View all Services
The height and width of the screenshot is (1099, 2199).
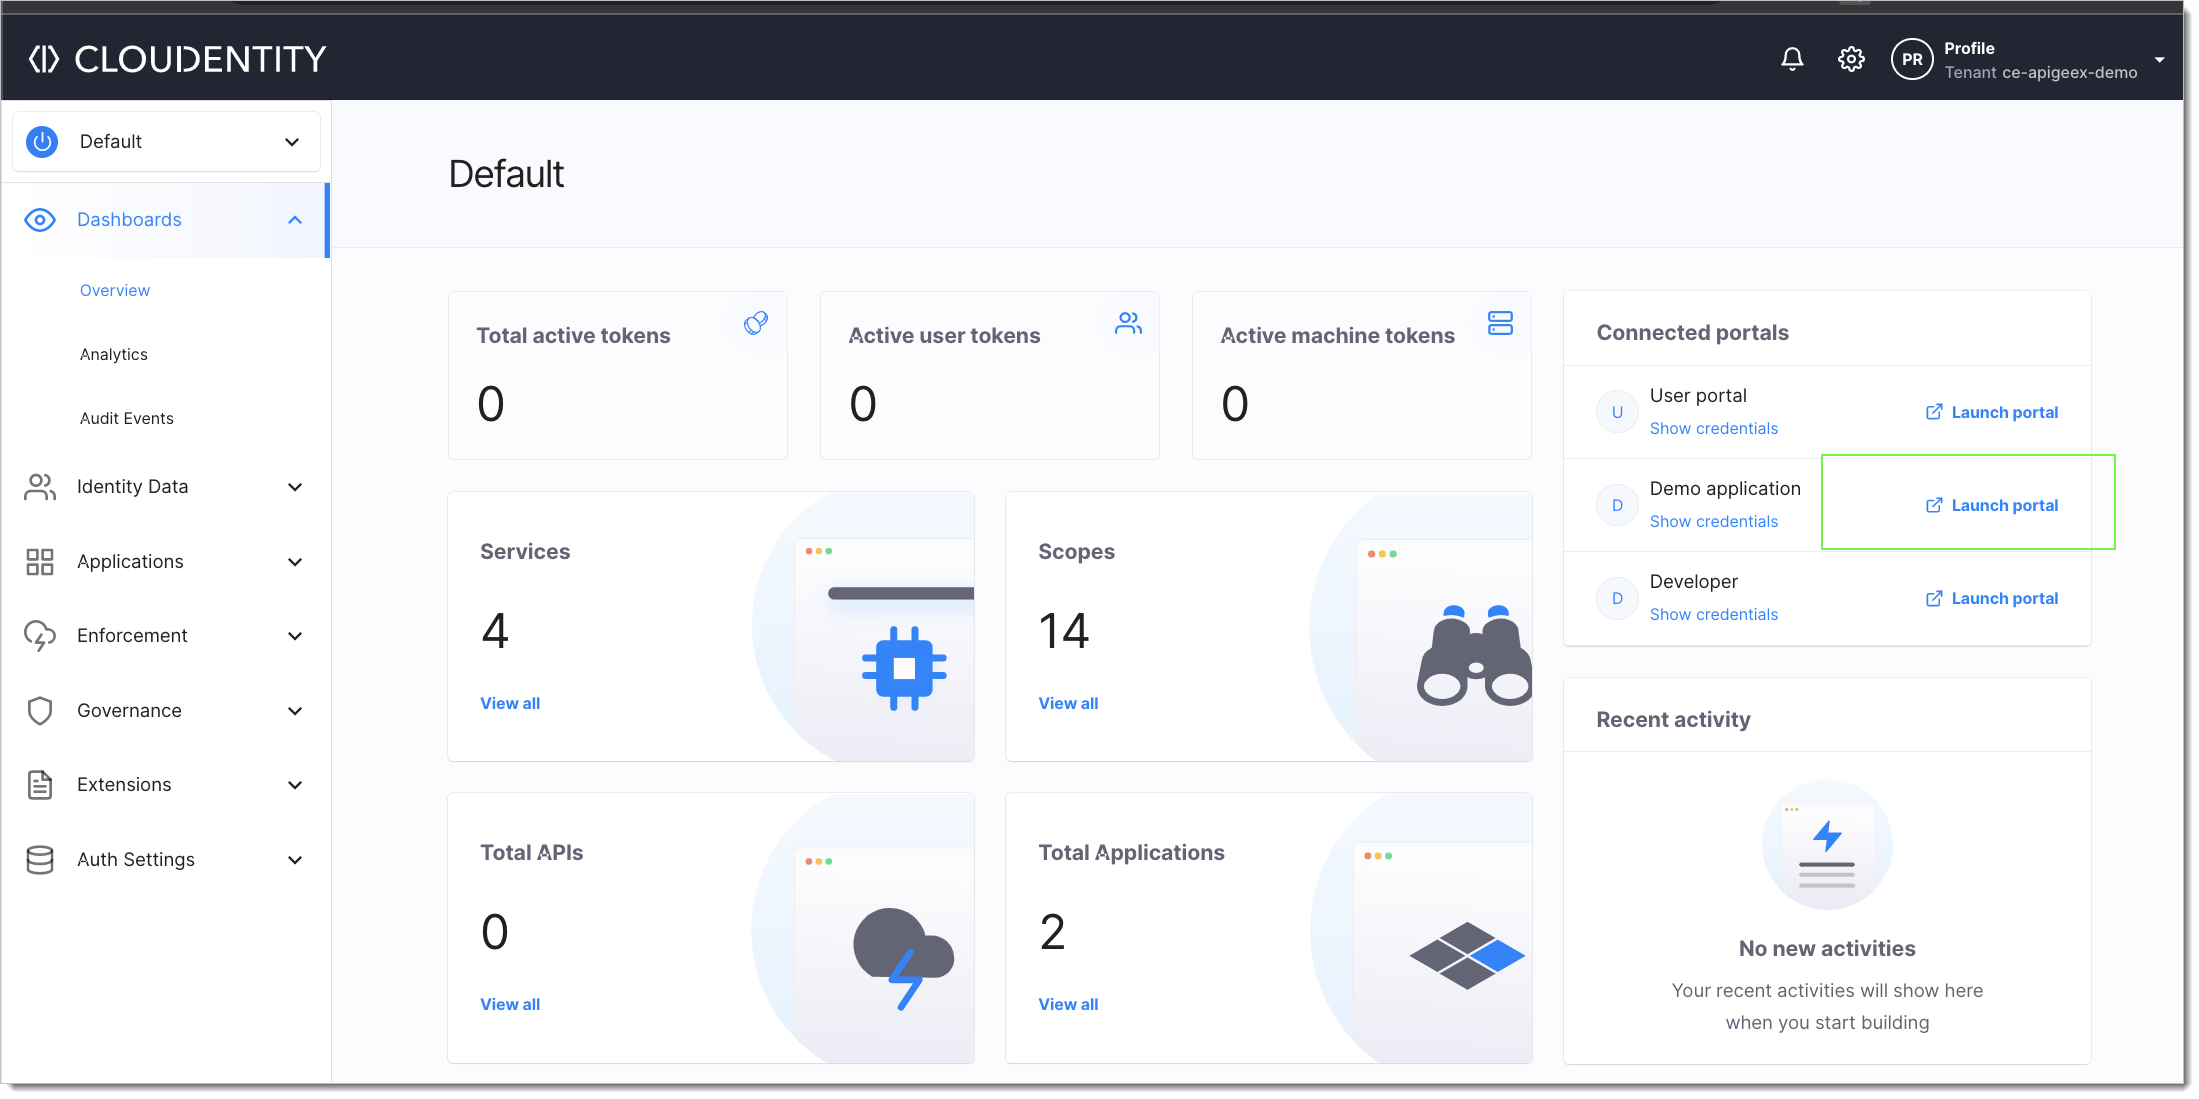click(510, 703)
